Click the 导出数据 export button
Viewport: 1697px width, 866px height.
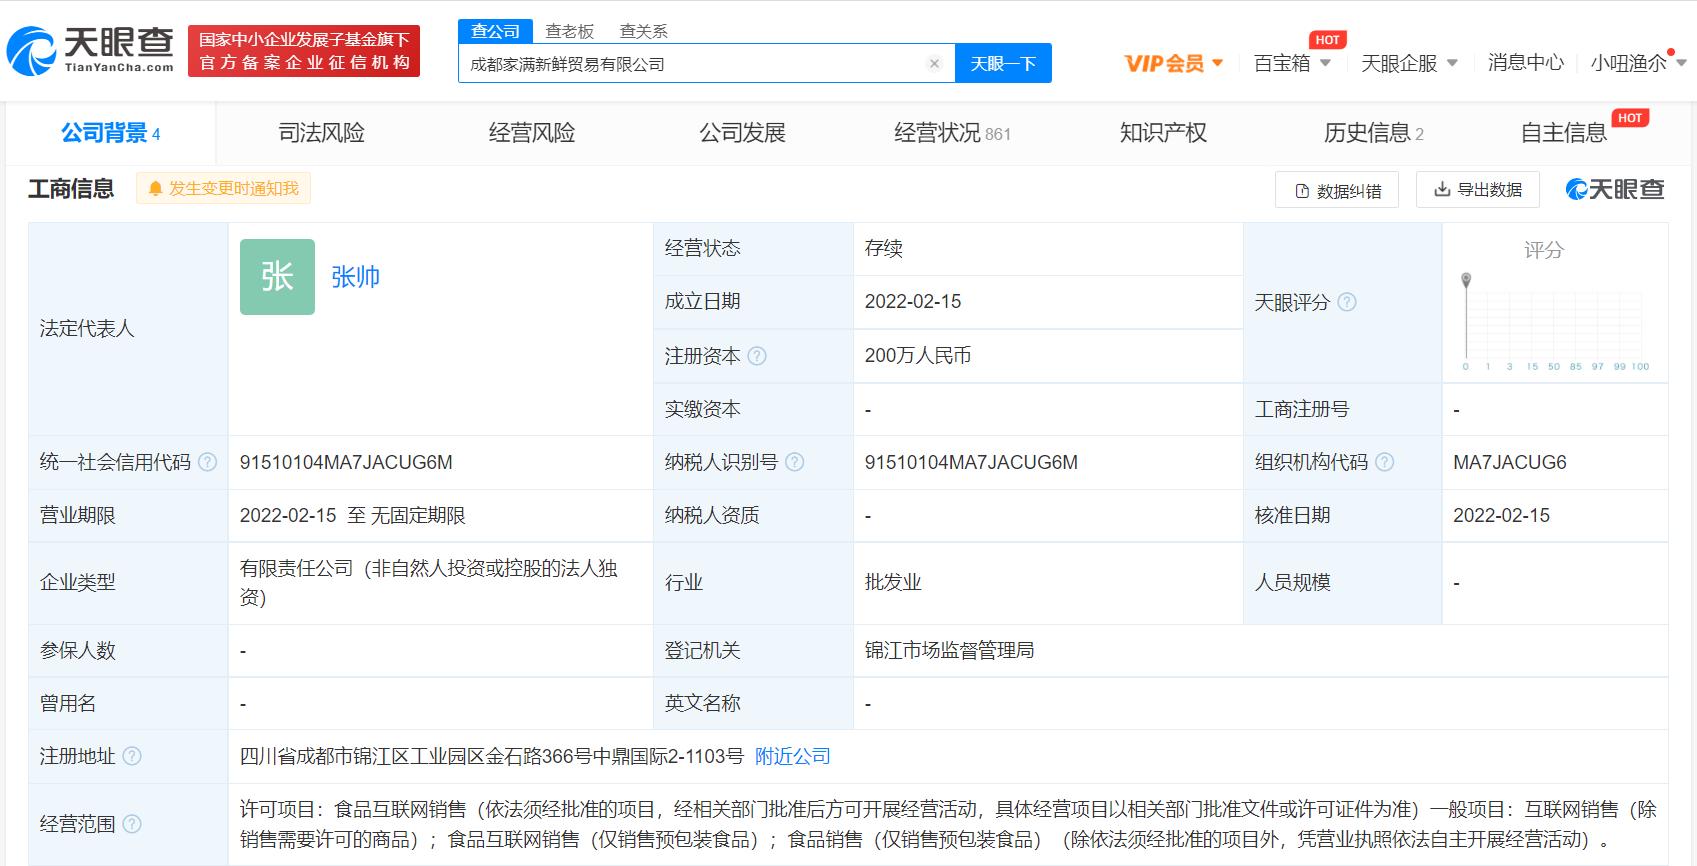(x=1478, y=189)
